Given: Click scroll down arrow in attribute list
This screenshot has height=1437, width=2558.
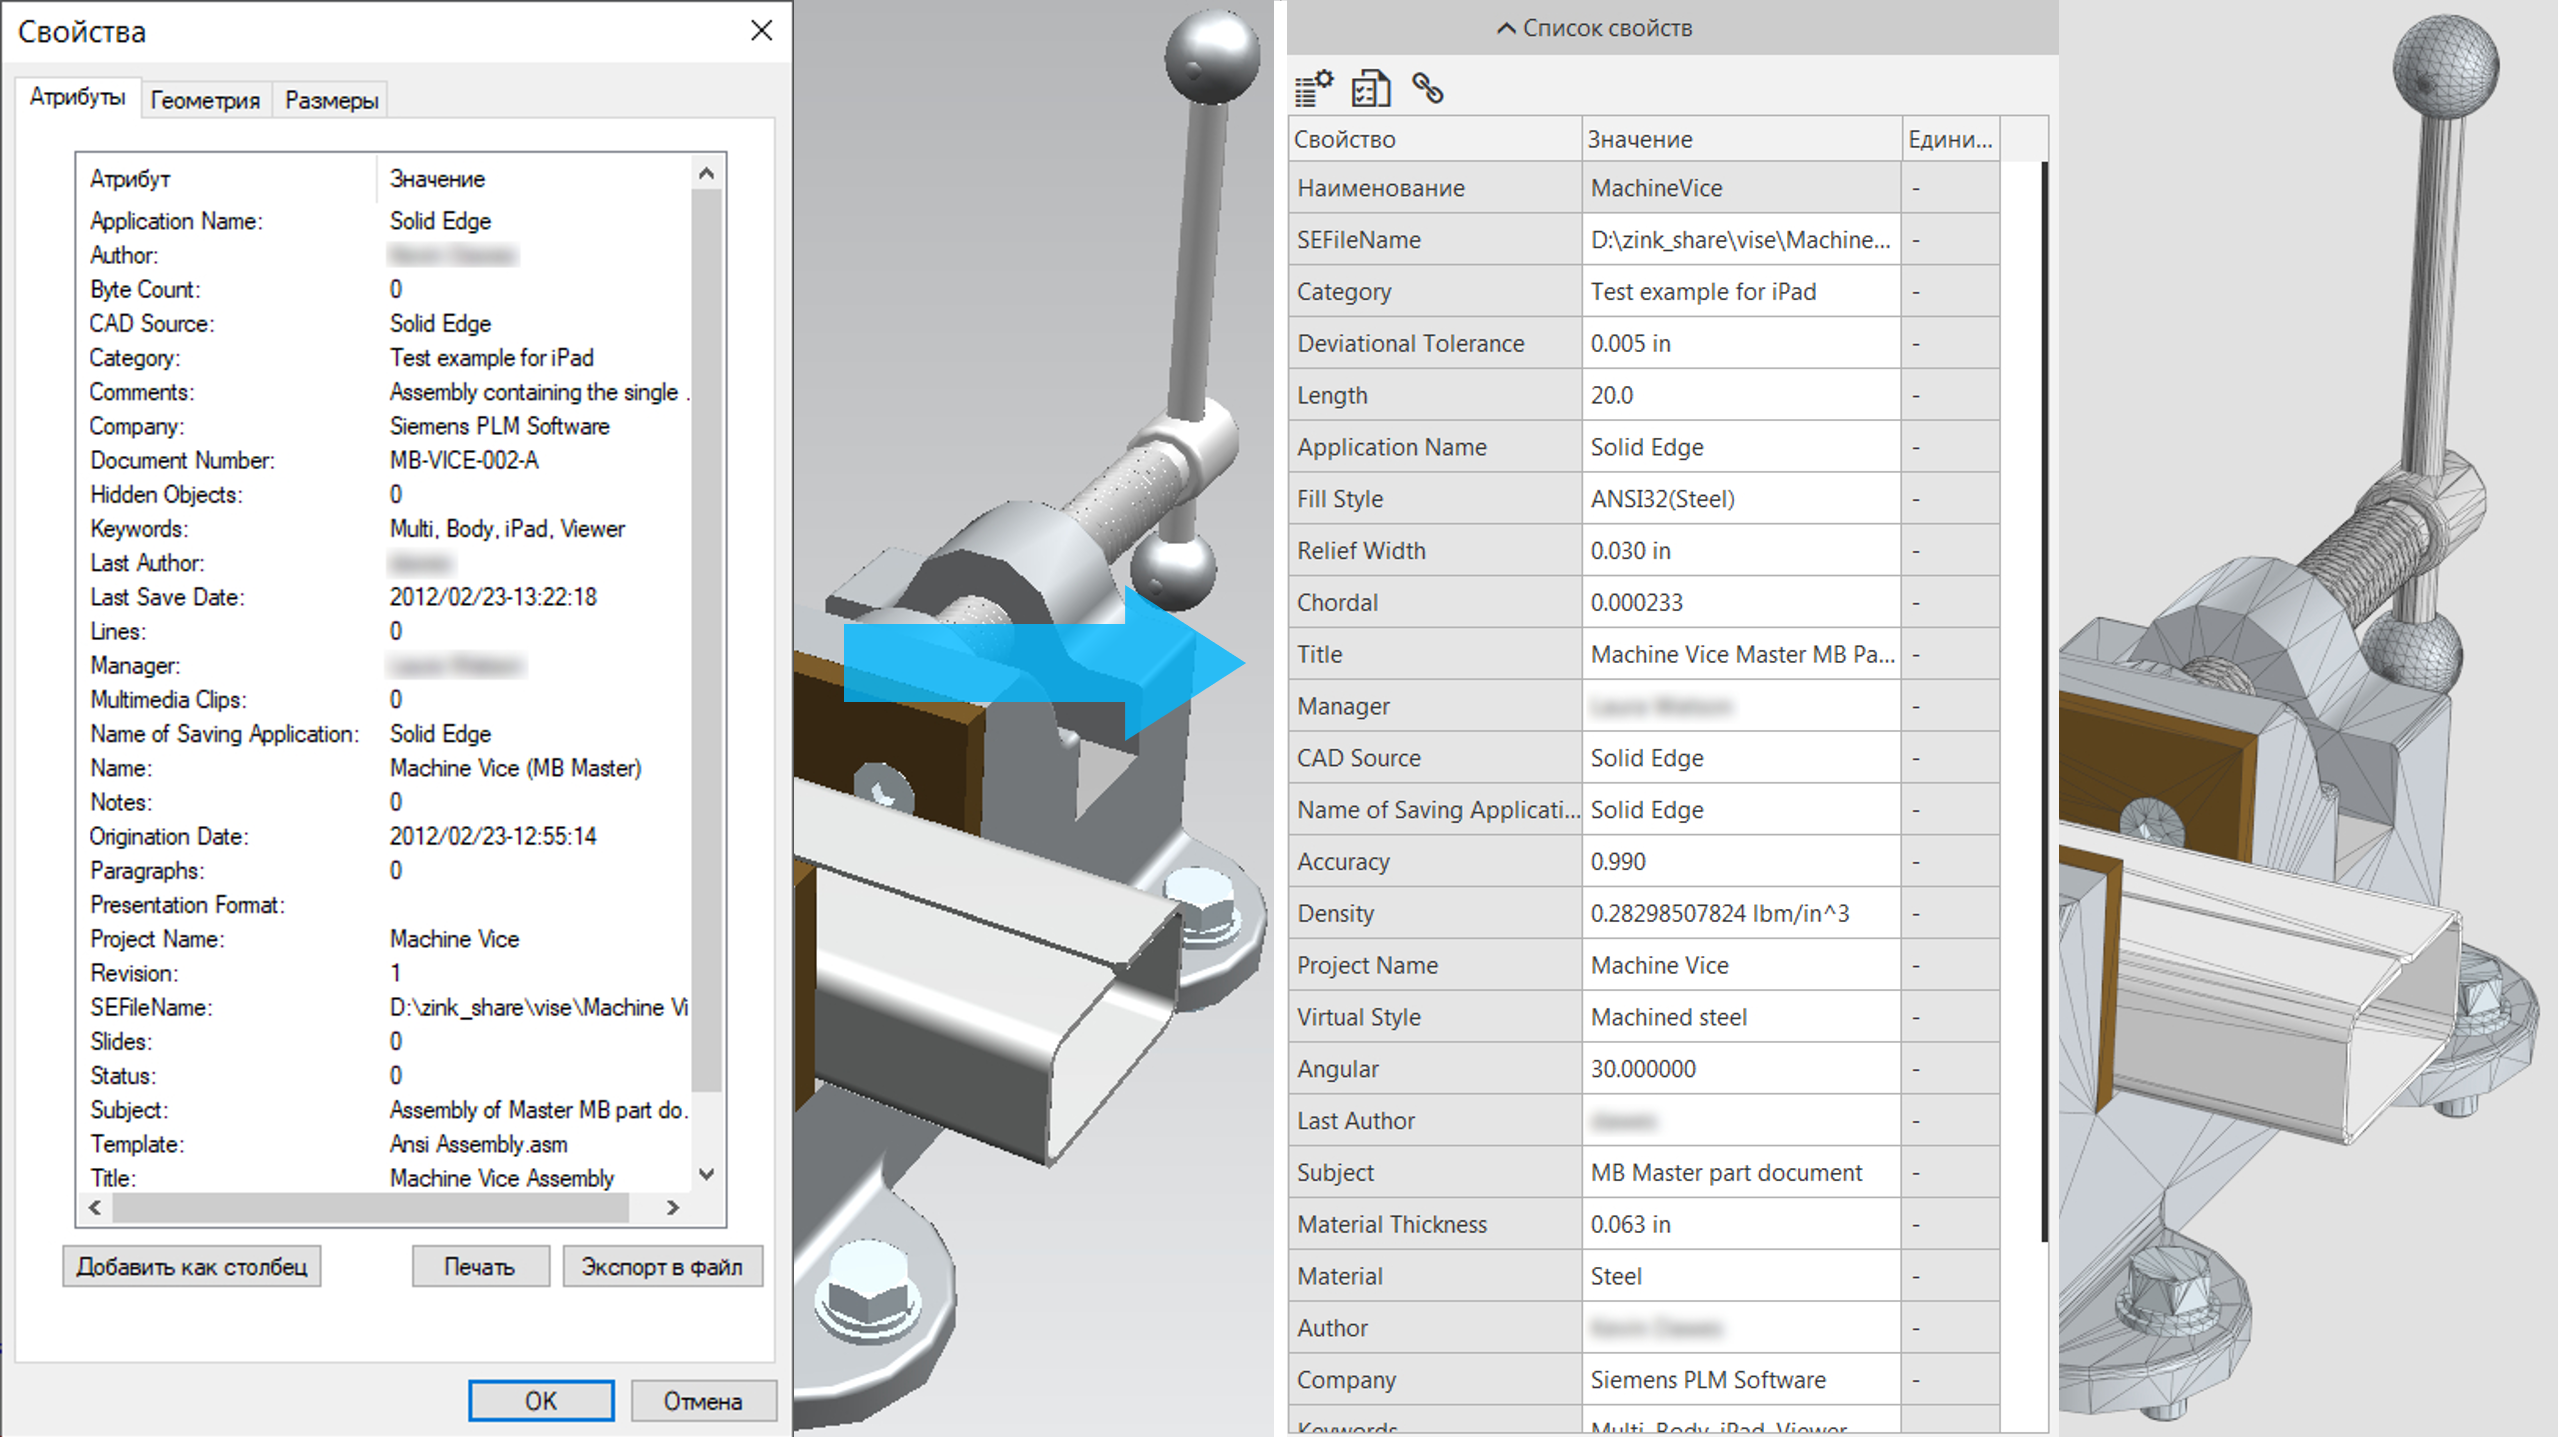Looking at the screenshot, I should point(707,1174).
